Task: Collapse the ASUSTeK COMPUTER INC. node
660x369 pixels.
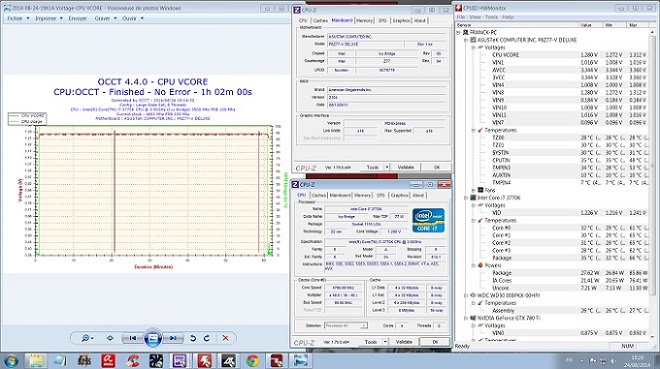Action: [466, 40]
